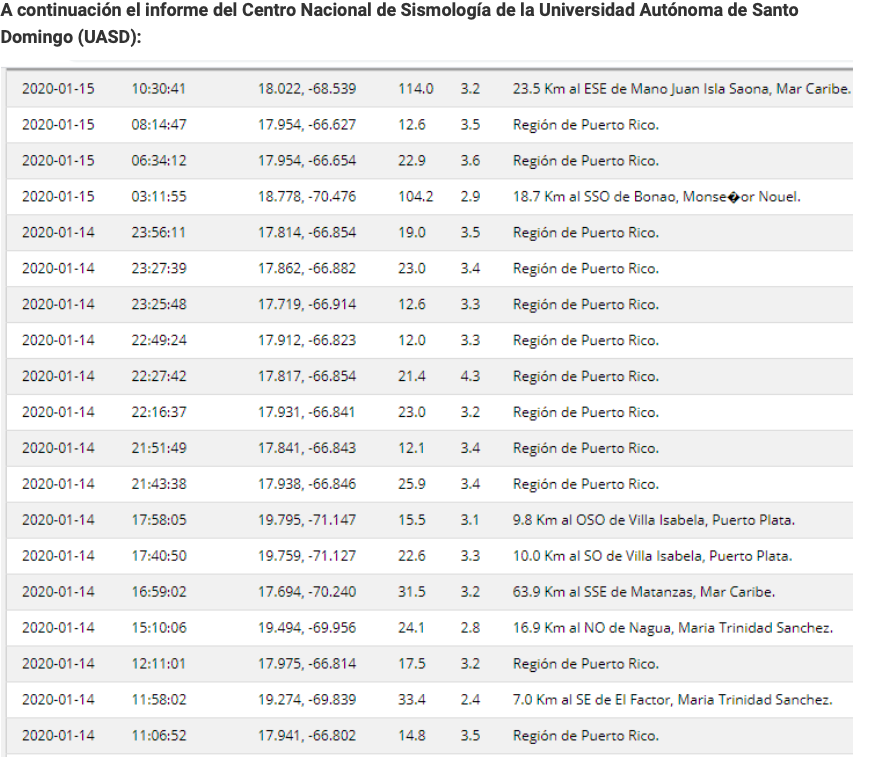
Task: Click location 9.8 Km al OSO de Villa Isabela
Action: [x=609, y=520]
